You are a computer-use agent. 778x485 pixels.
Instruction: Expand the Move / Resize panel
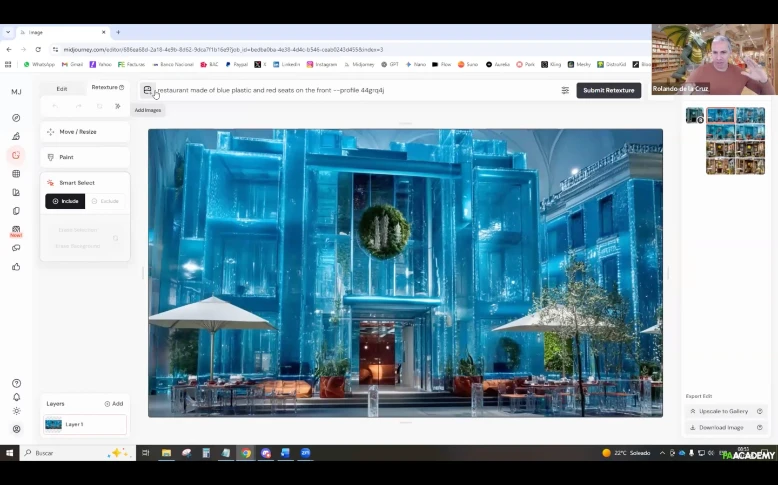point(85,132)
